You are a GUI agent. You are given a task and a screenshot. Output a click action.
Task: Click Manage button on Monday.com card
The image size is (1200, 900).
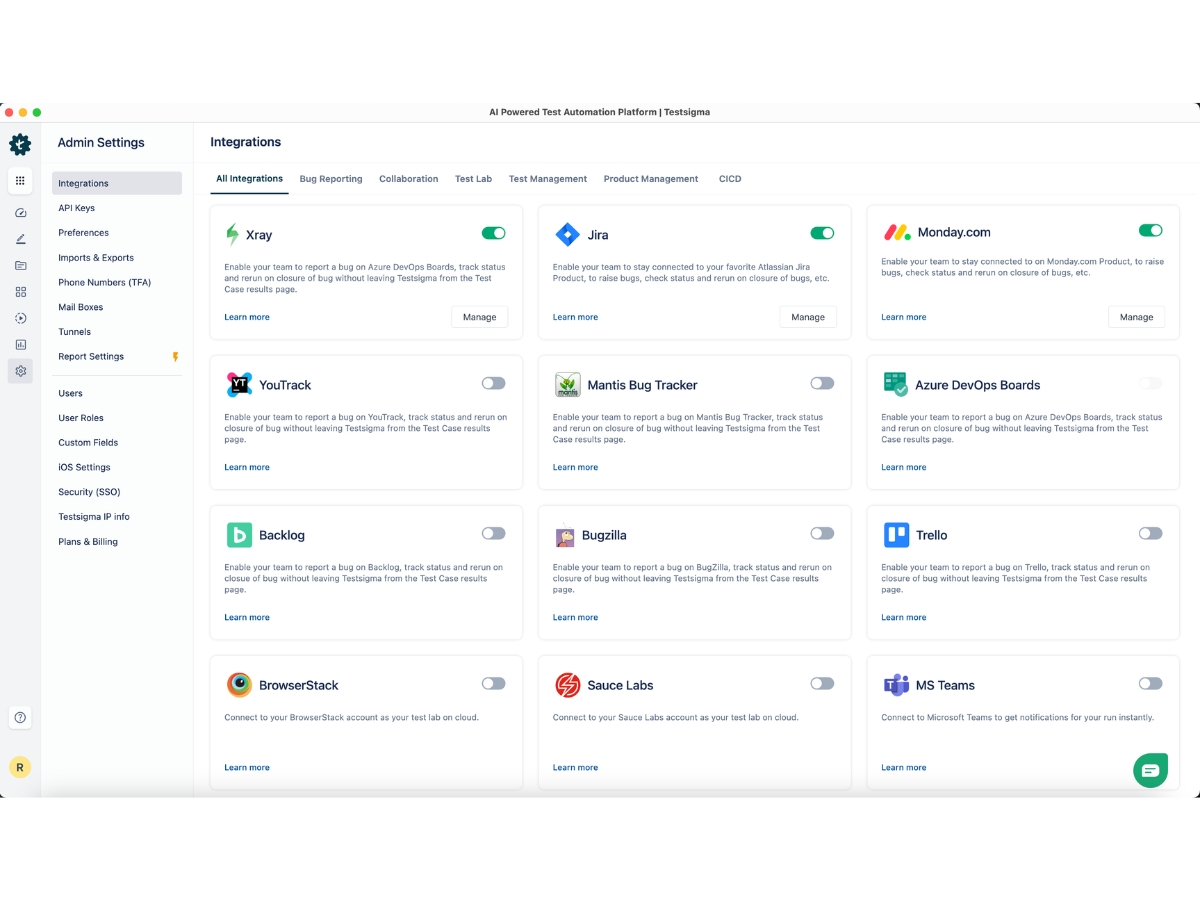pos(1137,317)
